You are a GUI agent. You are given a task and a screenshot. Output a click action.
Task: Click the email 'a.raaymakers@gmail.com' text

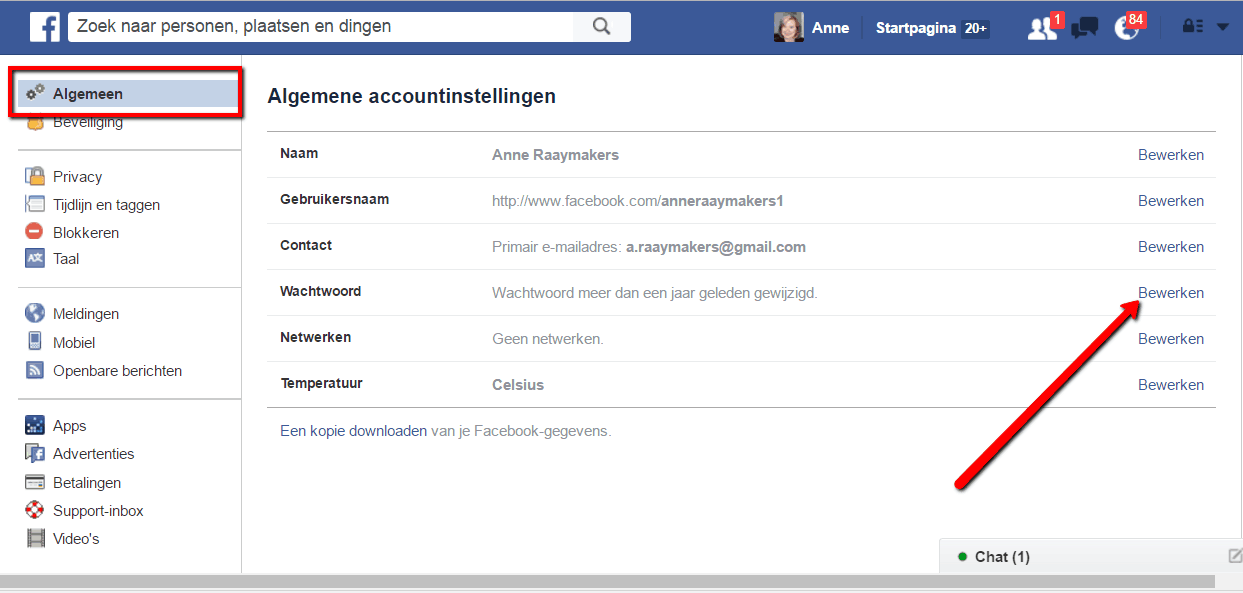(716, 247)
